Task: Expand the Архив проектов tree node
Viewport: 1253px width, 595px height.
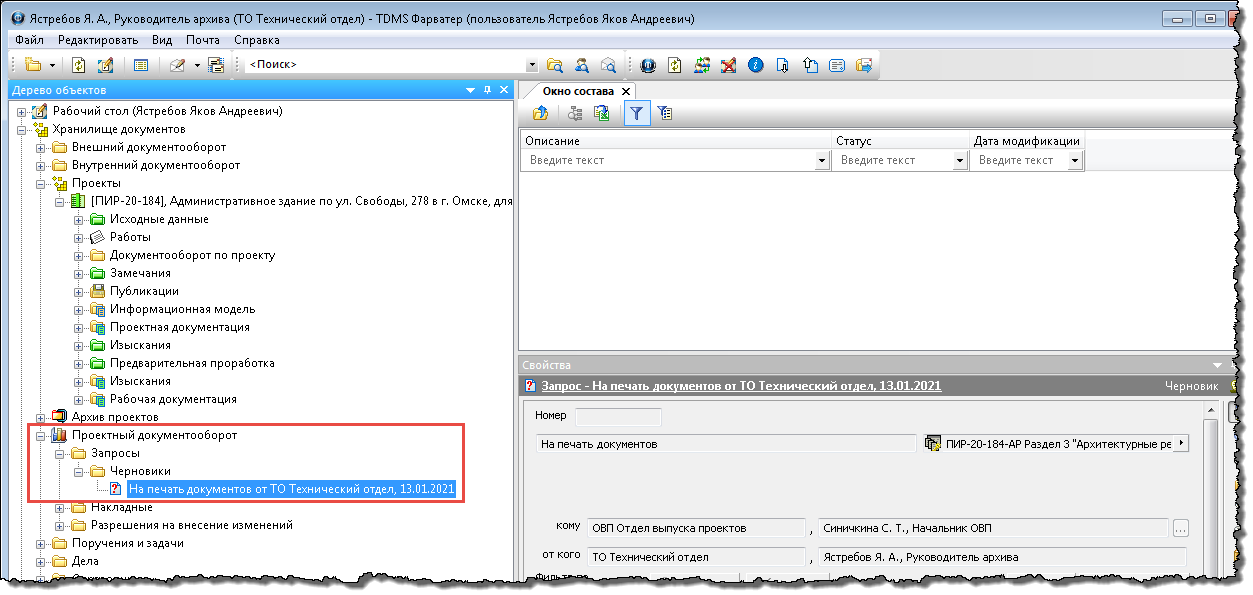Action: click(x=41, y=417)
